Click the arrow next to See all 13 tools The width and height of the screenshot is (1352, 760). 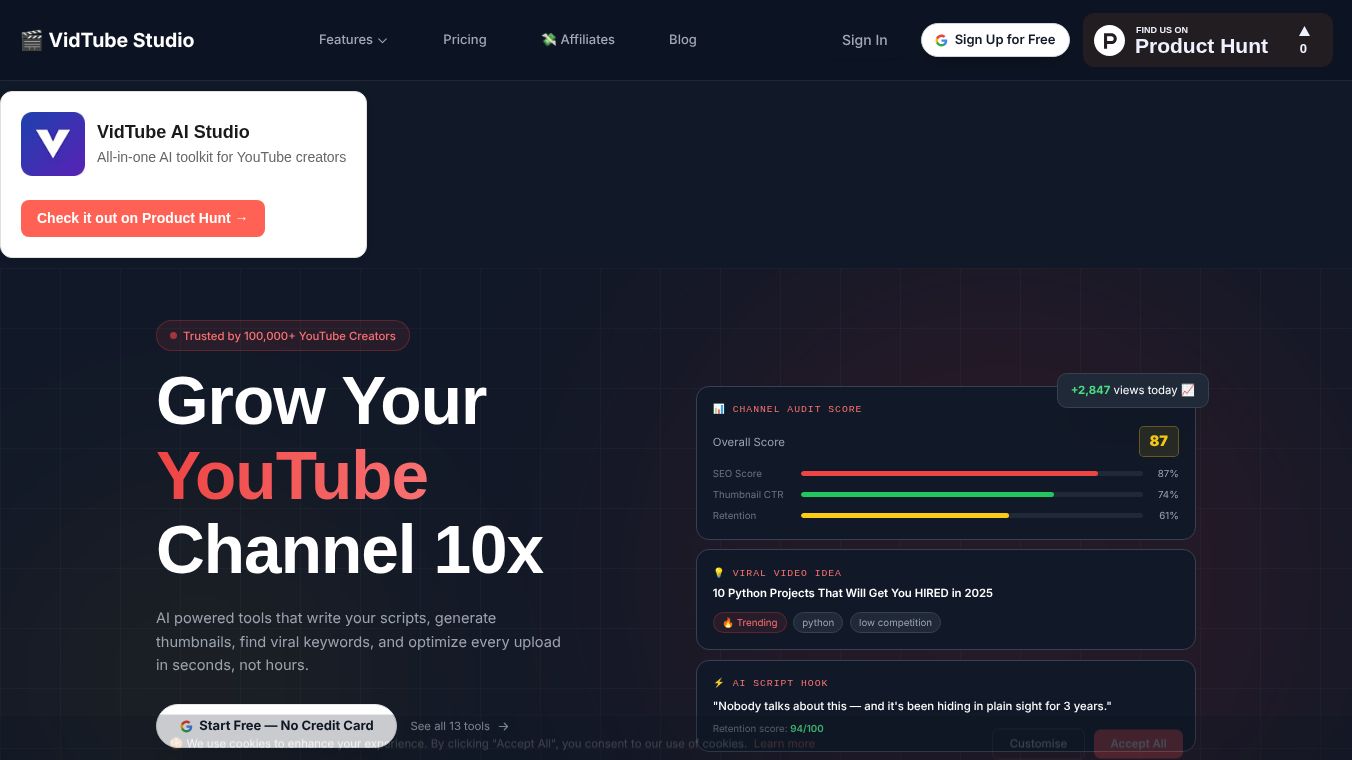point(503,726)
